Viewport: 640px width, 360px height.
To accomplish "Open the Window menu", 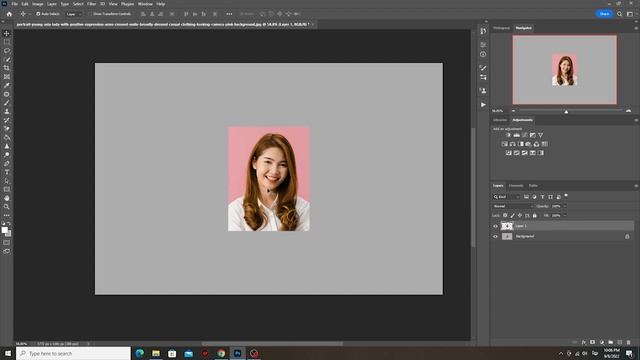I will coord(145,4).
